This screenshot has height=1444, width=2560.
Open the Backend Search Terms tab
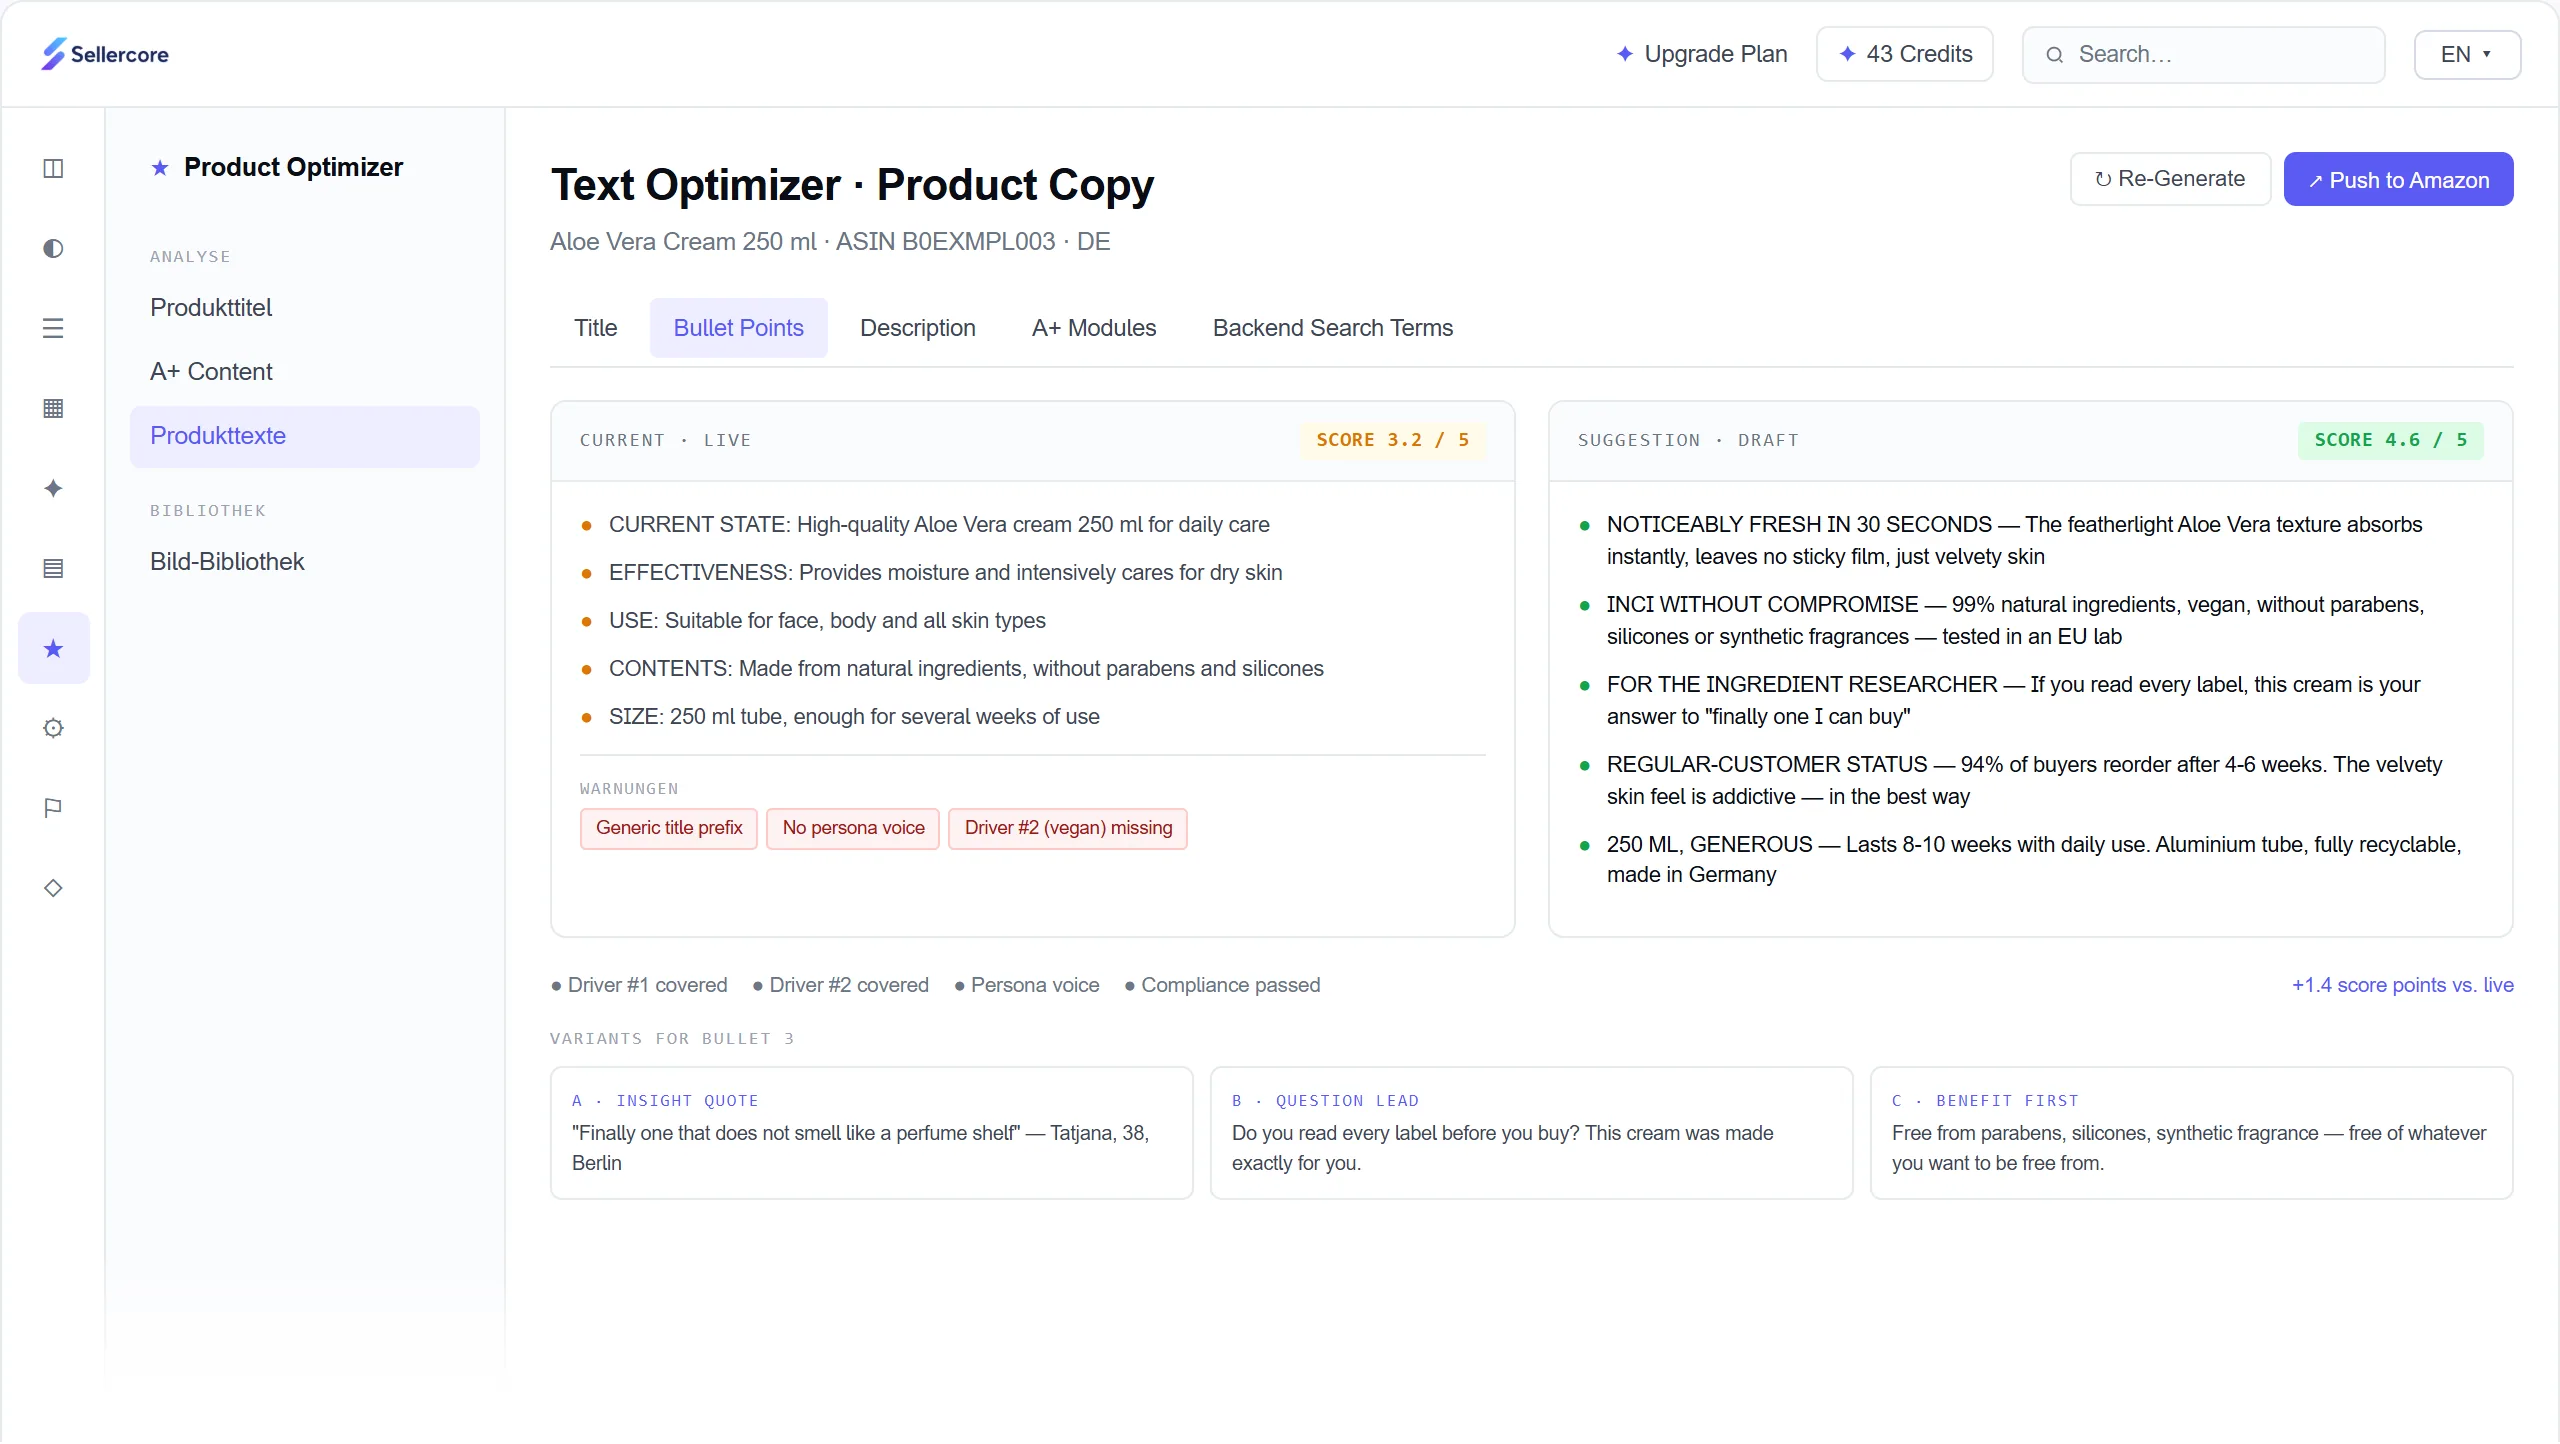(x=1332, y=328)
